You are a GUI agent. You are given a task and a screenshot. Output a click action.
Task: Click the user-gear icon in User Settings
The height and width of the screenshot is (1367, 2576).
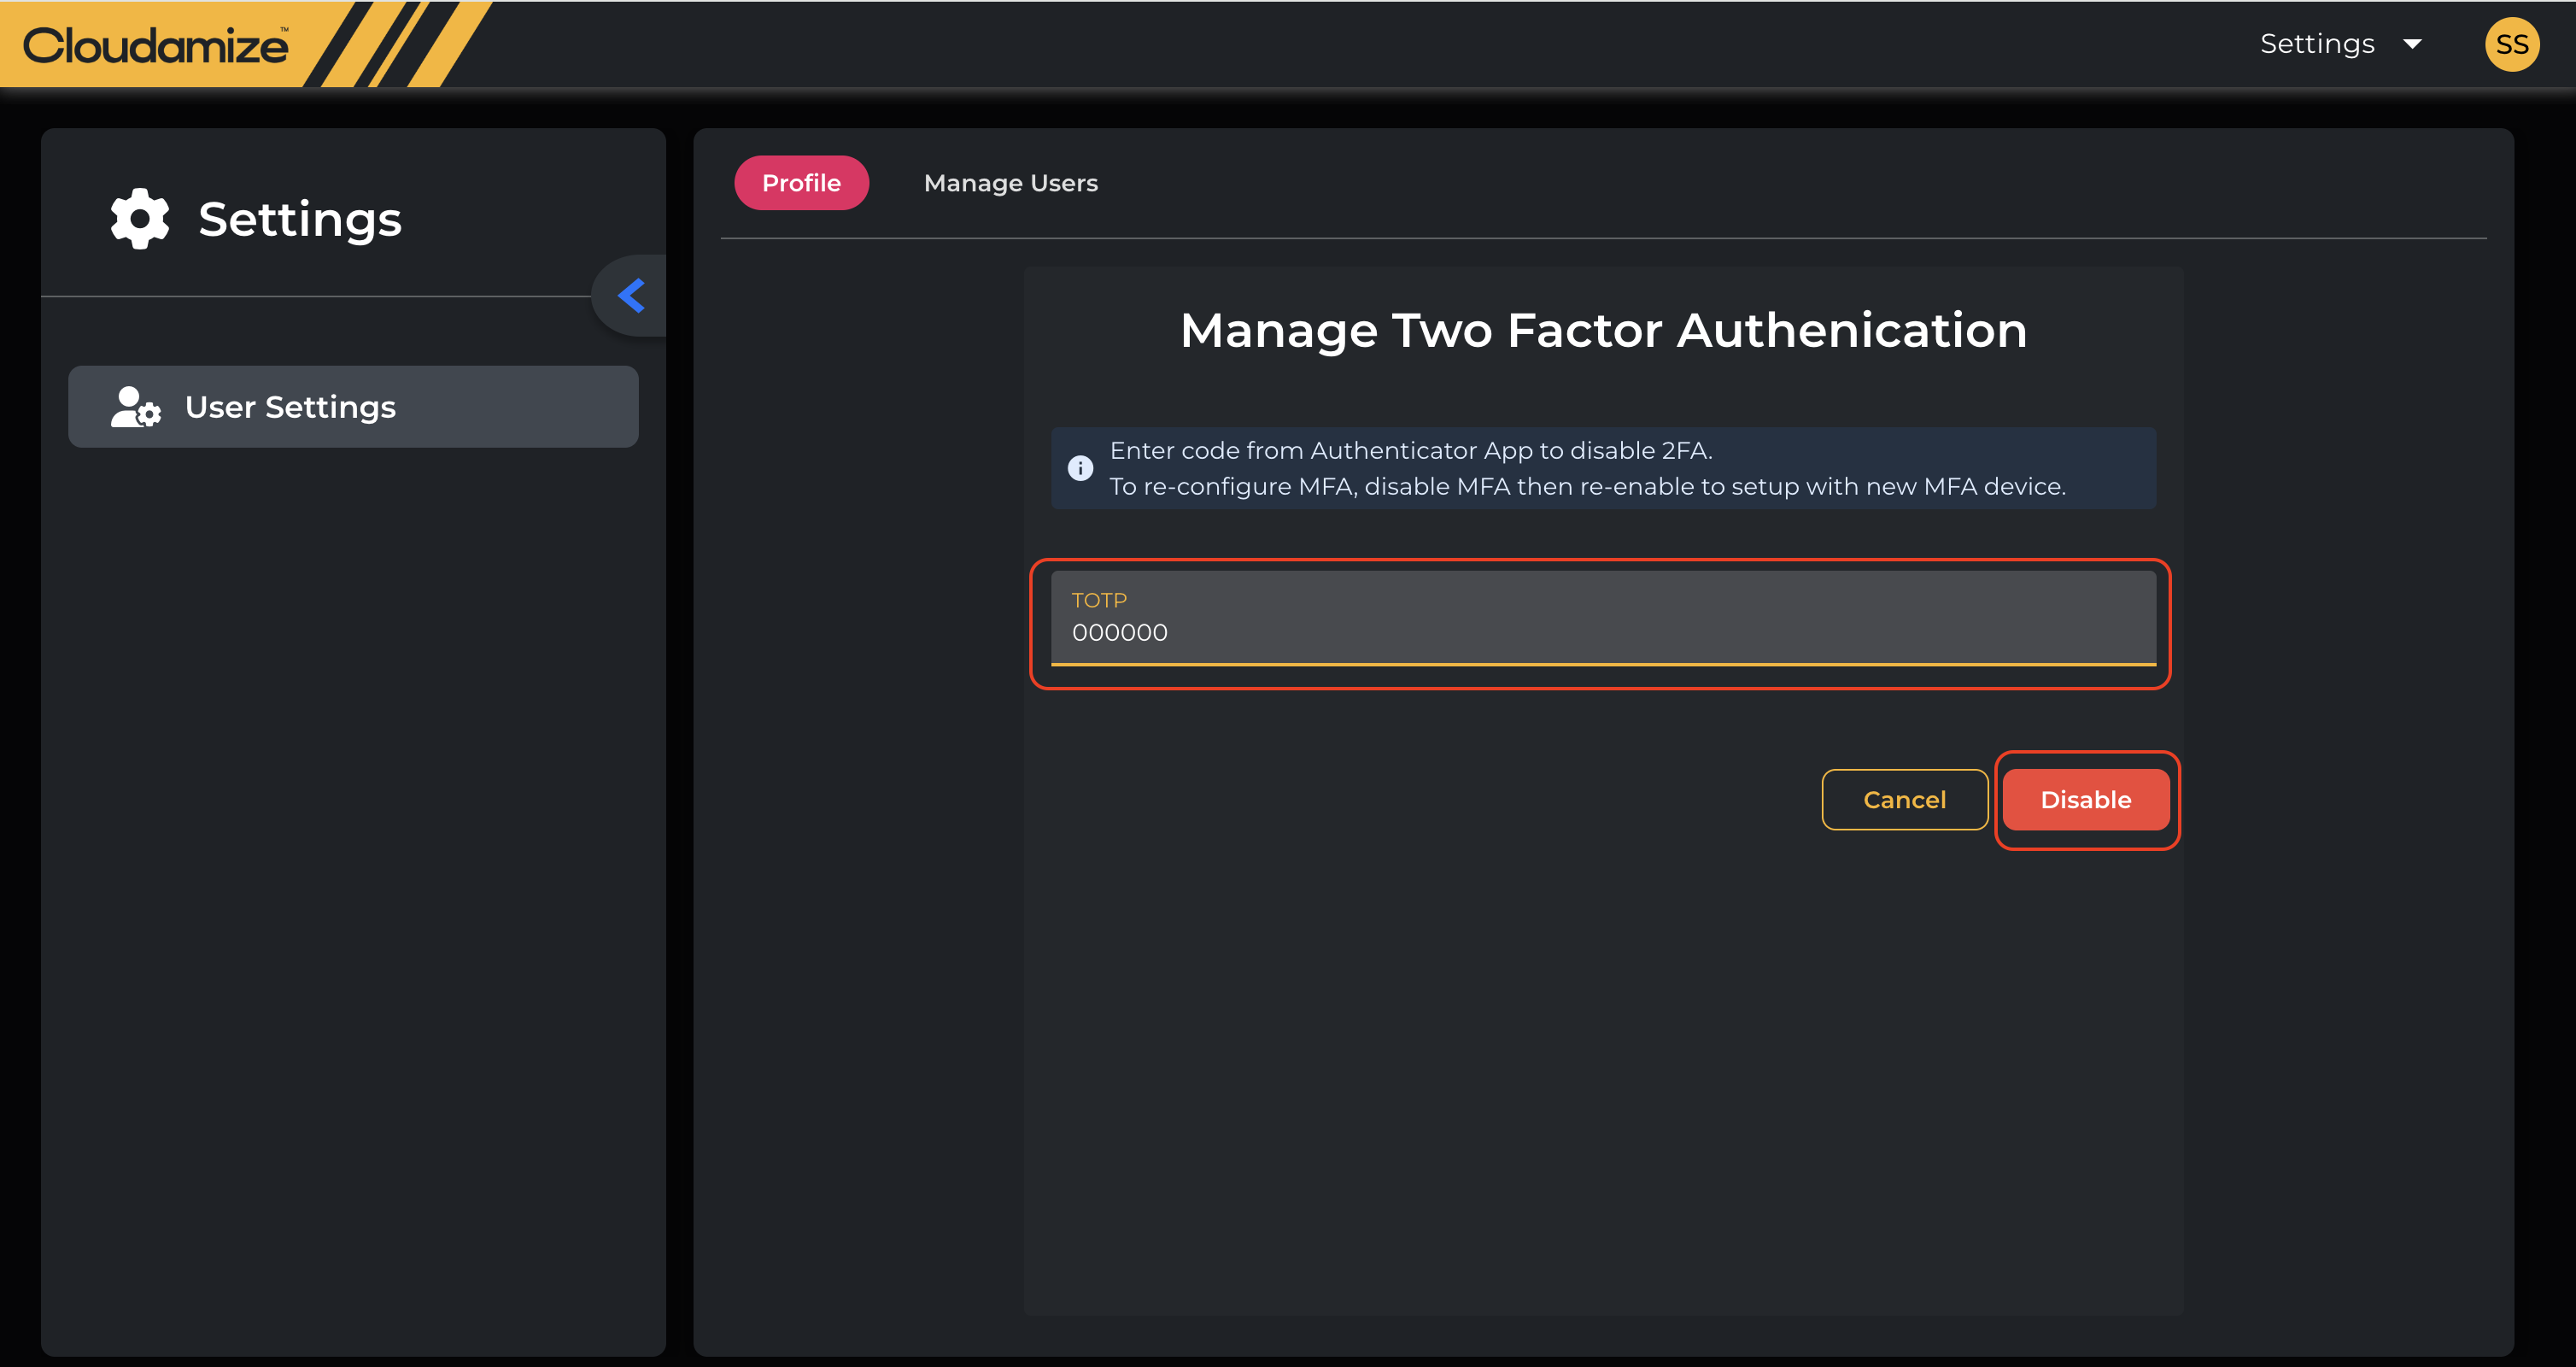coord(135,407)
